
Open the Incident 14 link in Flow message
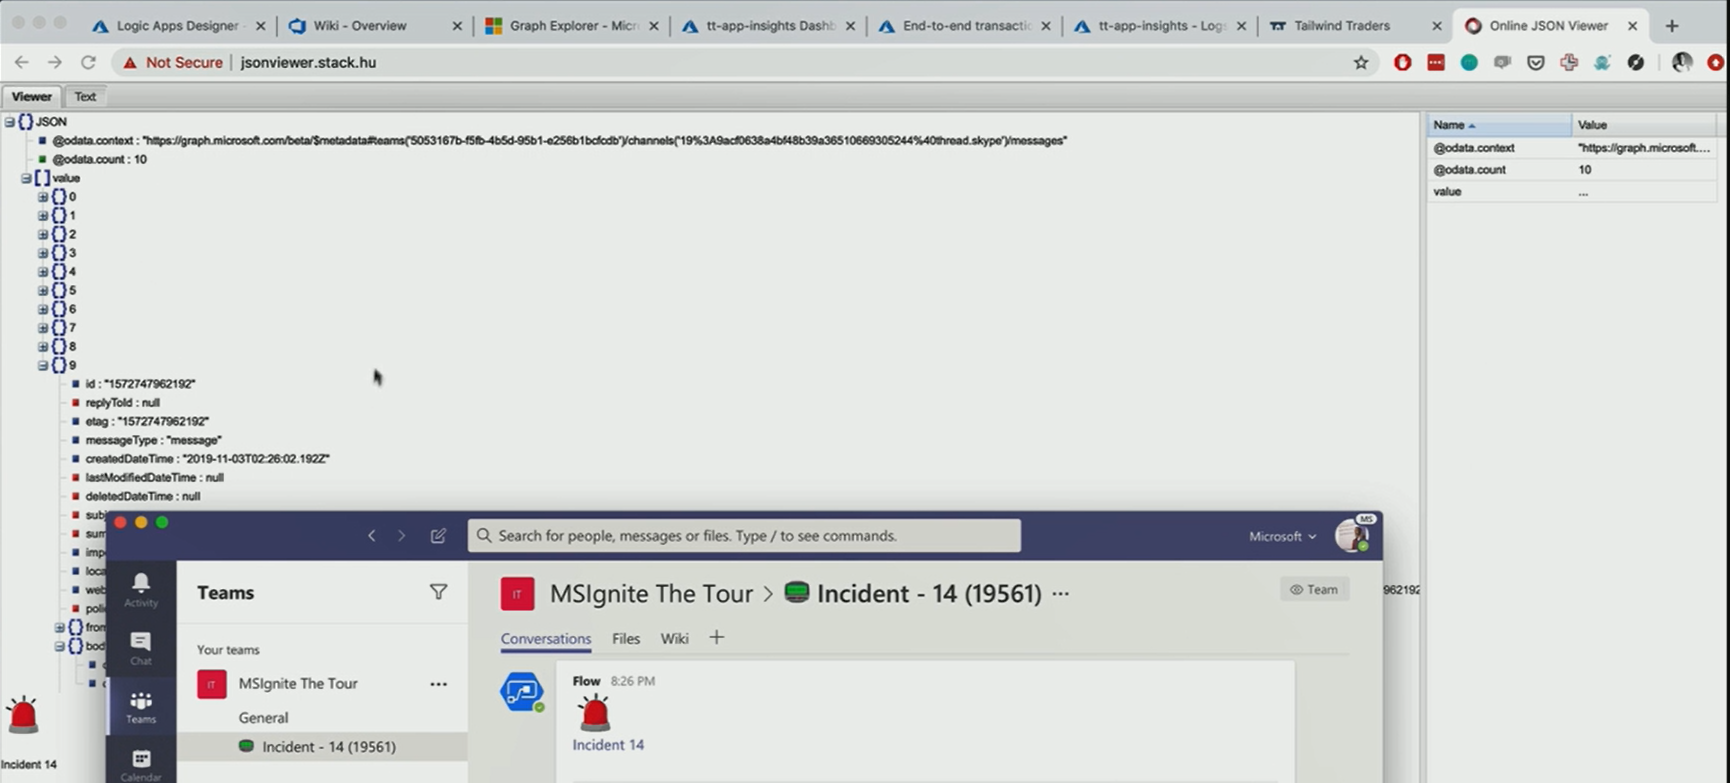click(608, 745)
